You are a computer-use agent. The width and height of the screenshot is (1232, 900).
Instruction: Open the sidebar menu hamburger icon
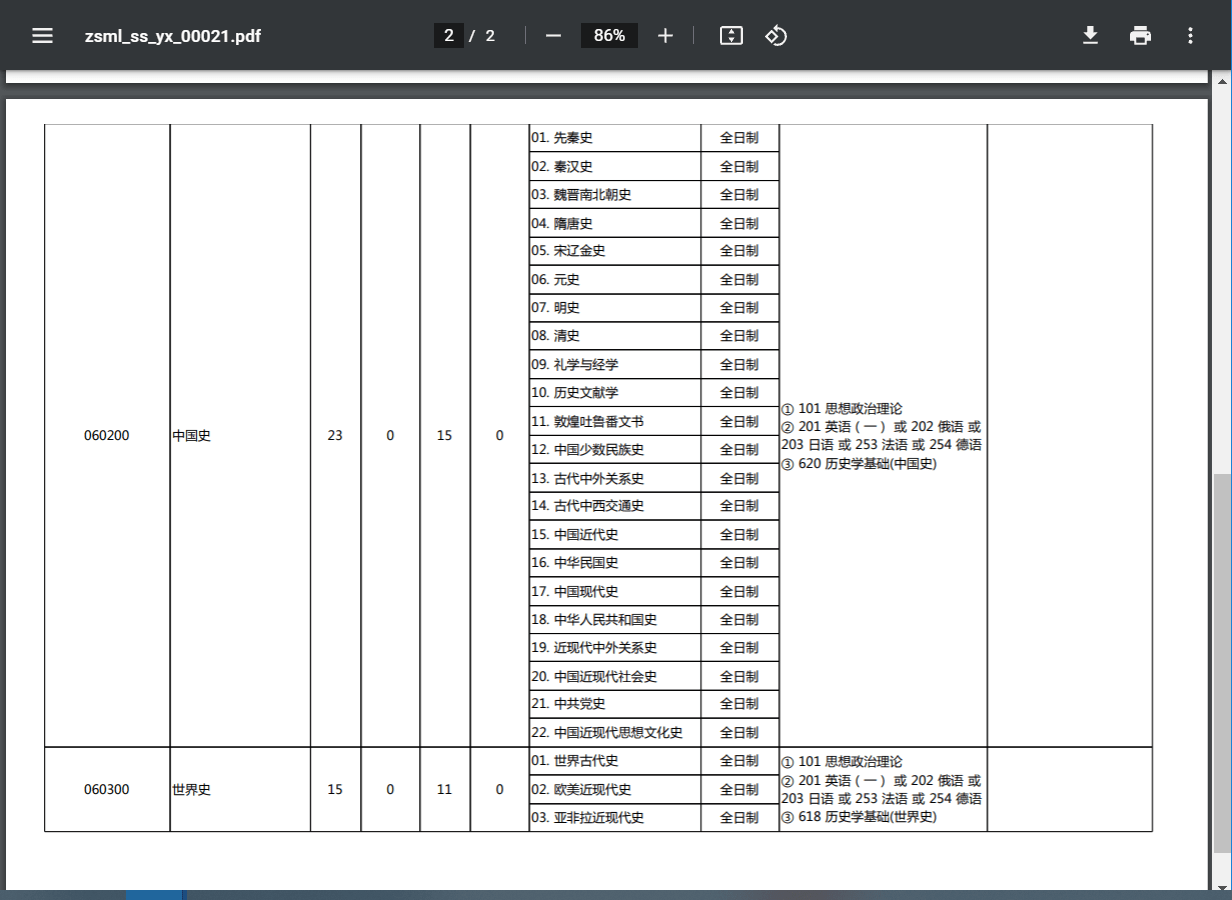[x=42, y=36]
